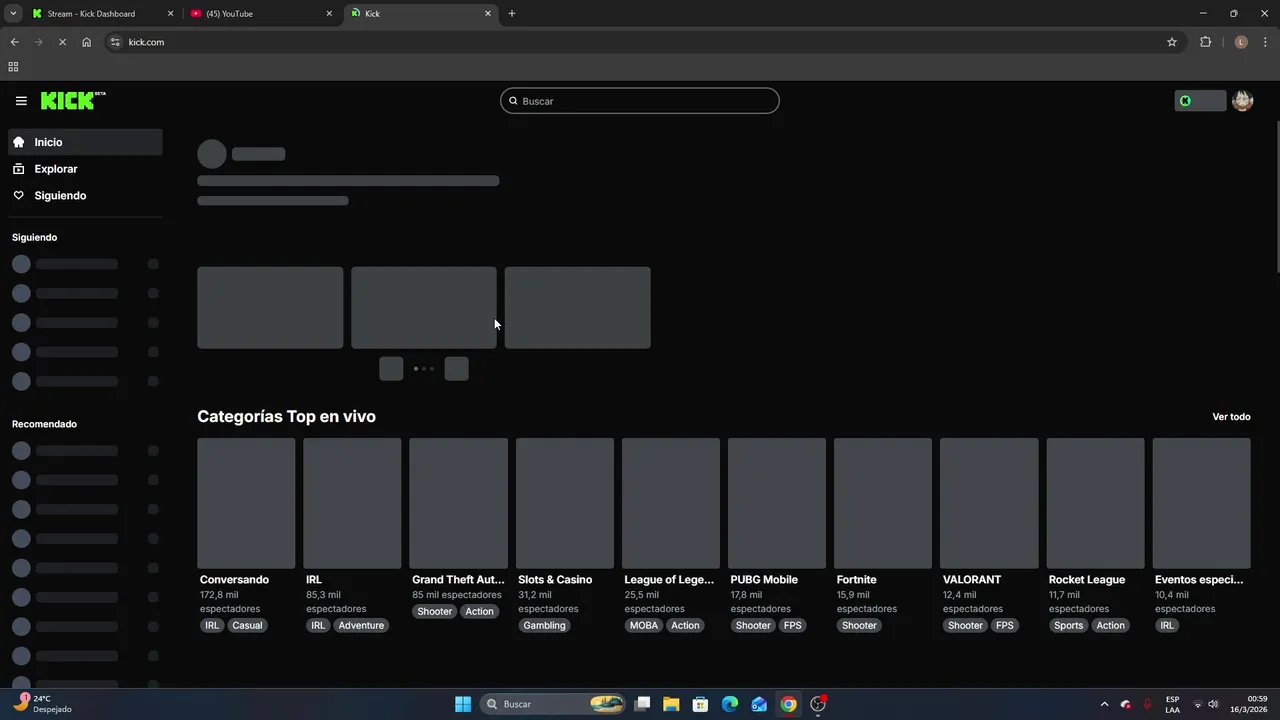Screen dimensions: 1280x720
Task: Open the VALORANT category title
Action: 972,580
